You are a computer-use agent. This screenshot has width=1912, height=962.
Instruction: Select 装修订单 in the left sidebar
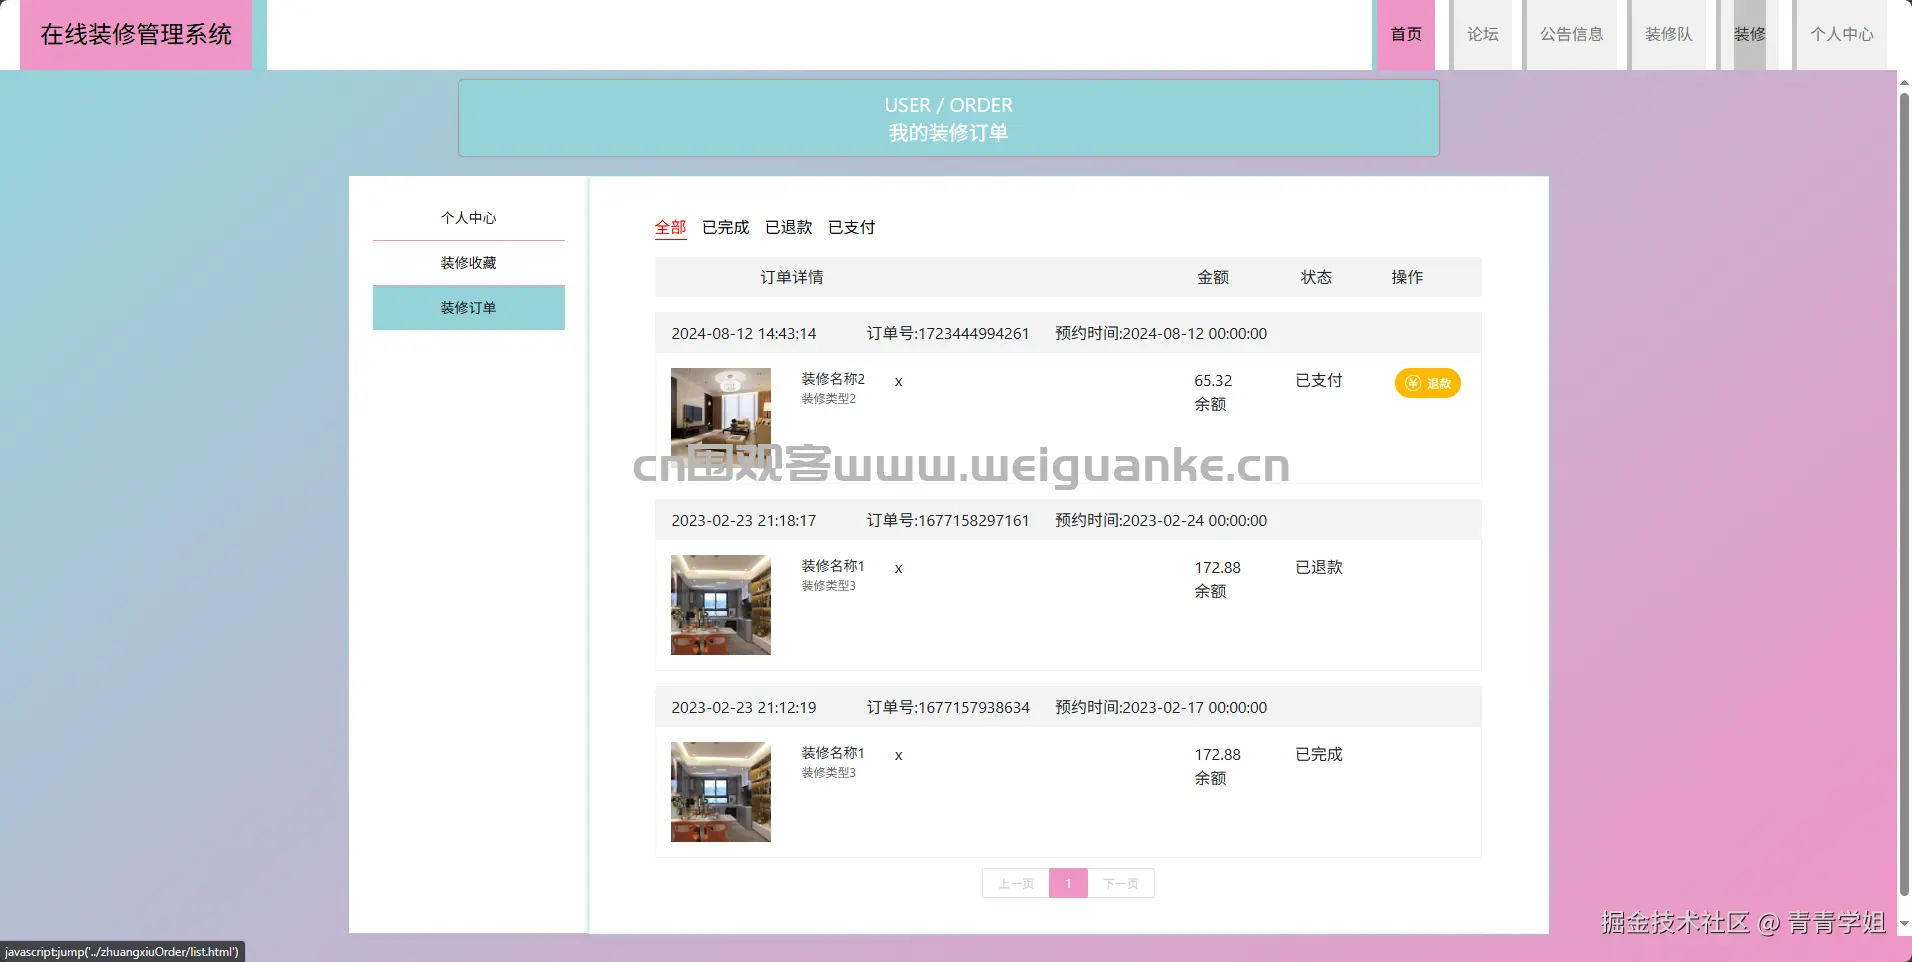[468, 308]
